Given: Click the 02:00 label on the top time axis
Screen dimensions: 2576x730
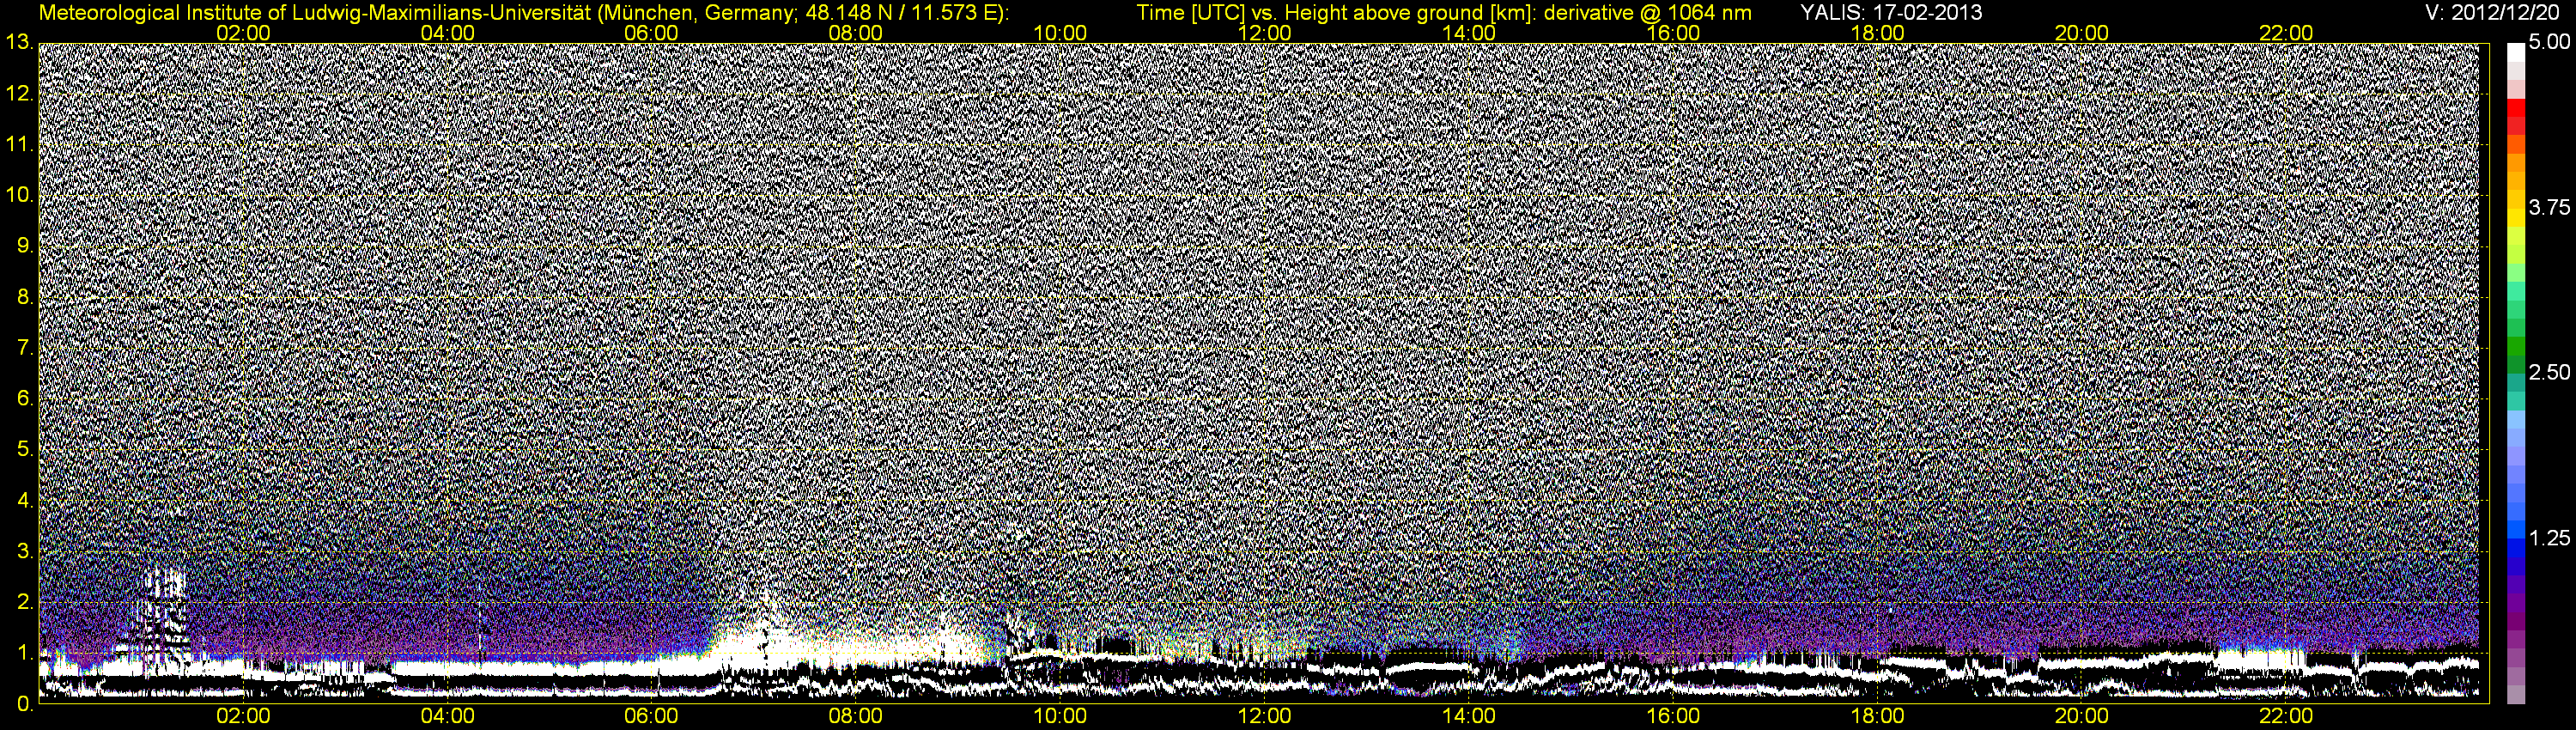Looking at the screenshot, I should coord(243,33).
